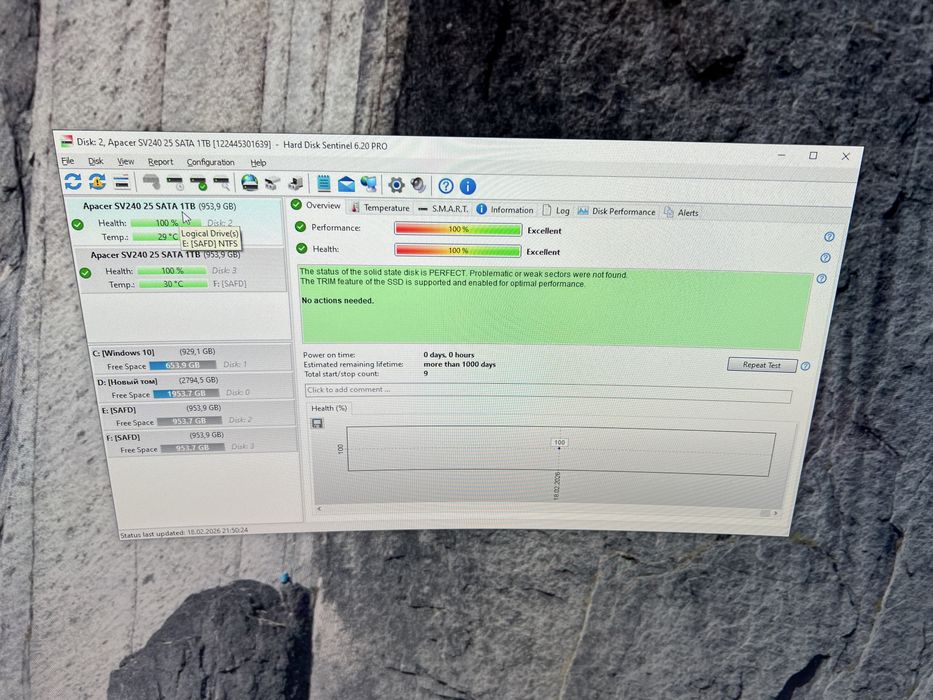Click the C: drive Free Space bar 653.9 GB
The width and height of the screenshot is (933, 700).
pos(183,365)
